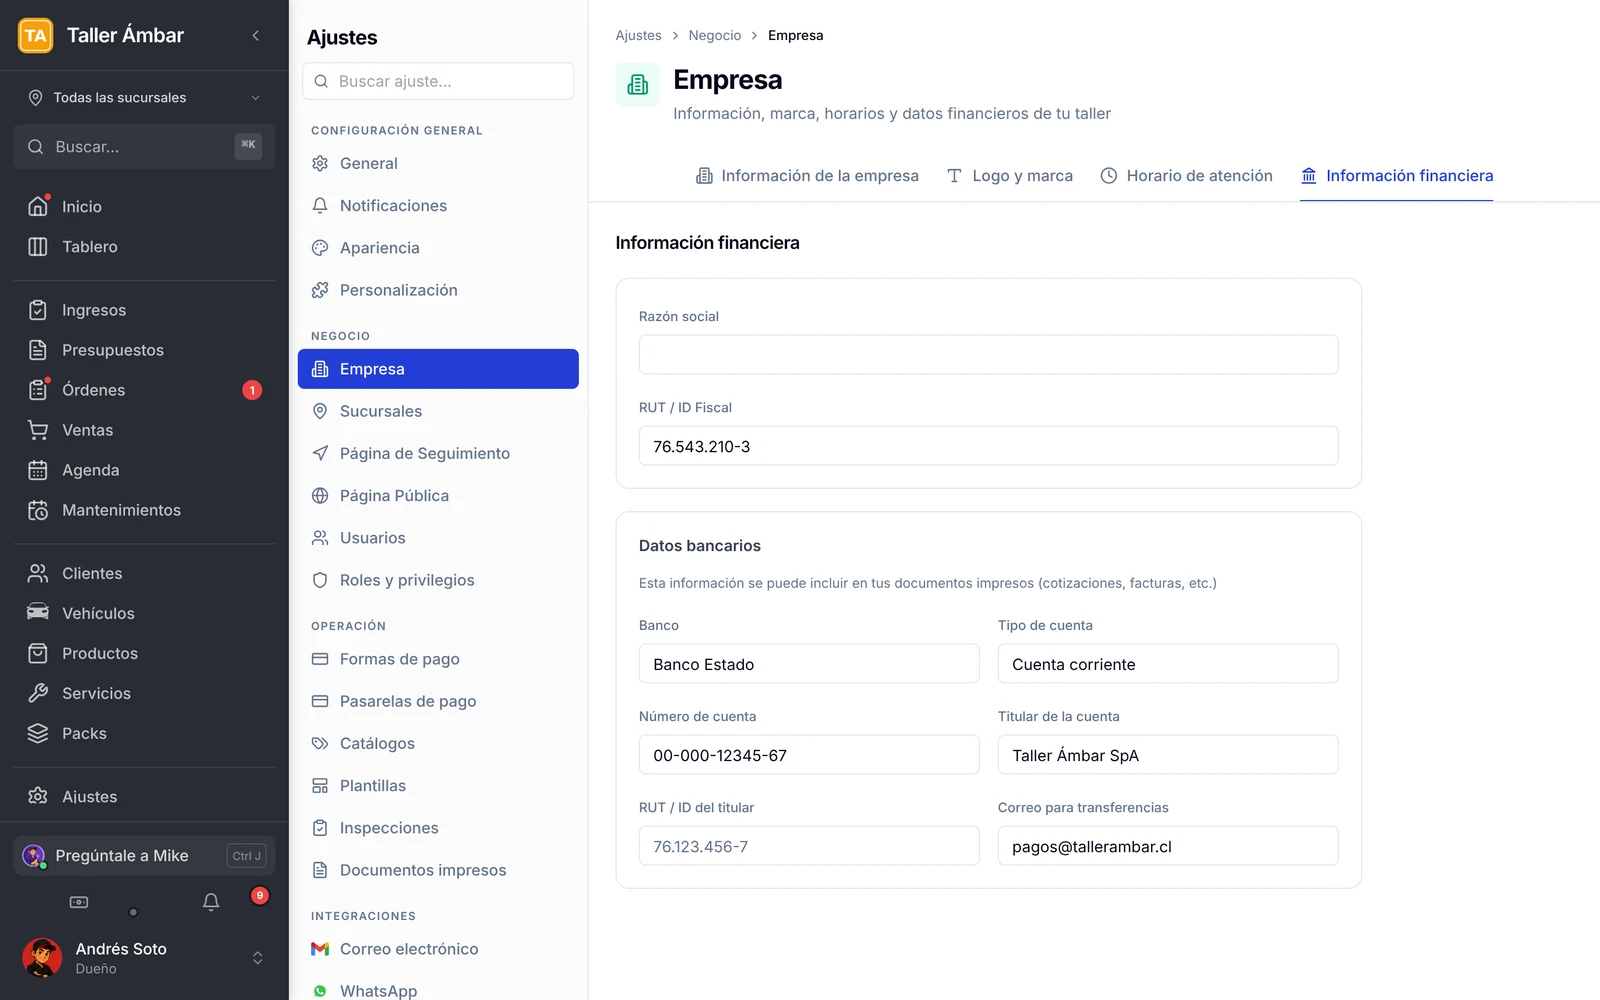Go to Órdenes clipboard icon
The width and height of the screenshot is (1600, 1000).
tap(38, 390)
